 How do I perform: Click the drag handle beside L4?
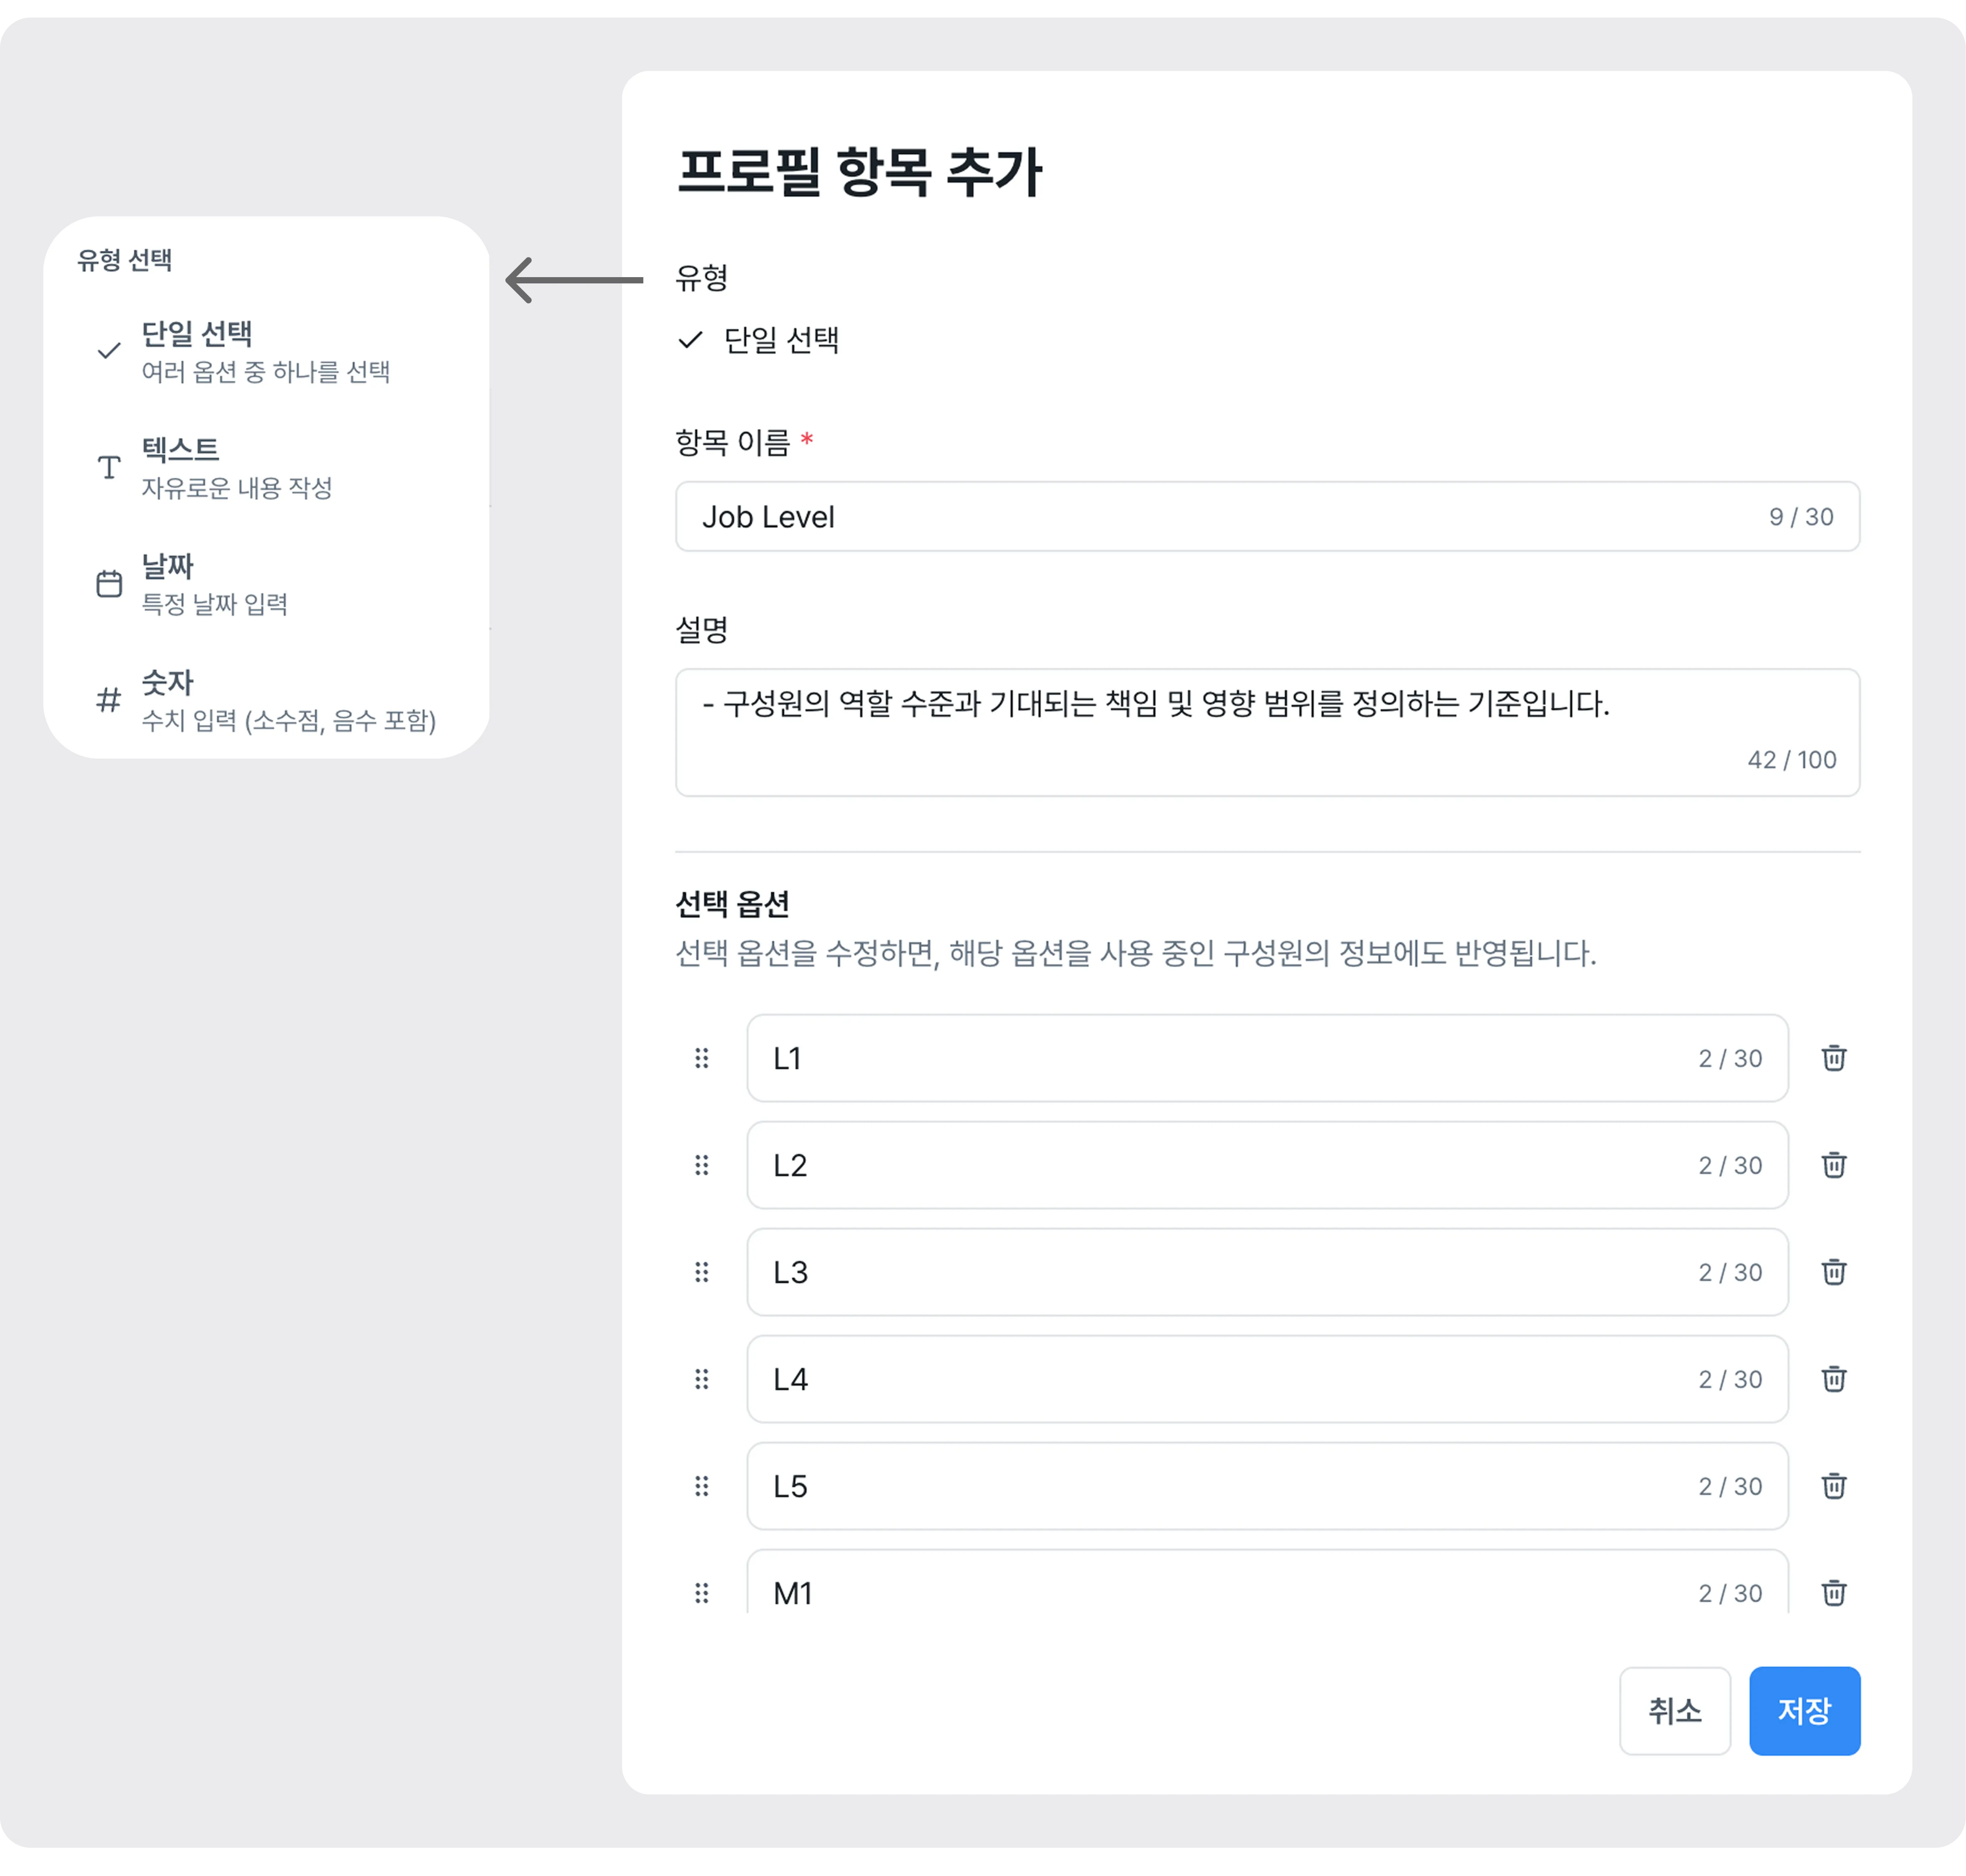(702, 1379)
